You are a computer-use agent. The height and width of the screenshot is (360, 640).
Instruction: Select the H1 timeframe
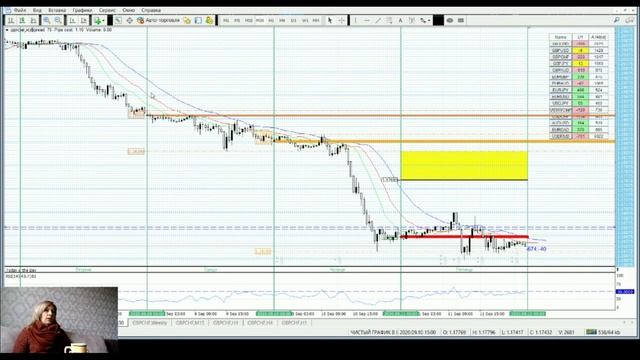(271, 20)
